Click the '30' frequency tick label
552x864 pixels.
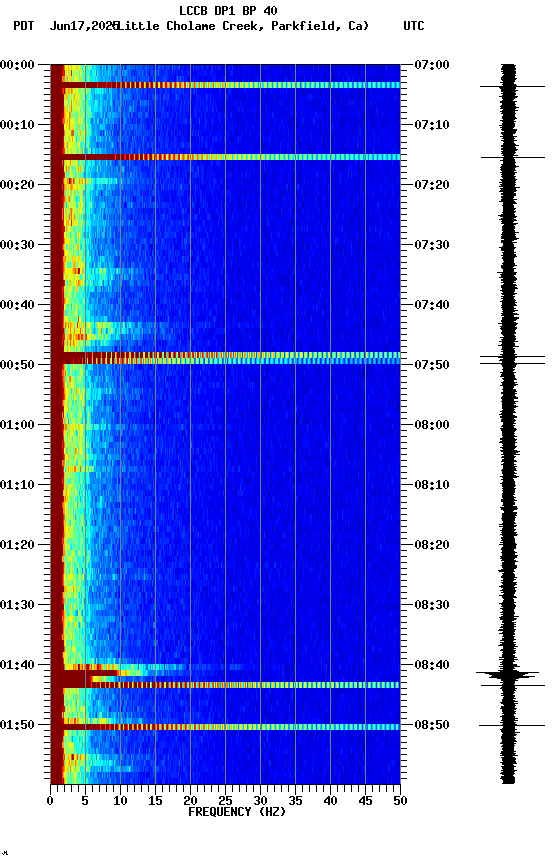(x=260, y=801)
